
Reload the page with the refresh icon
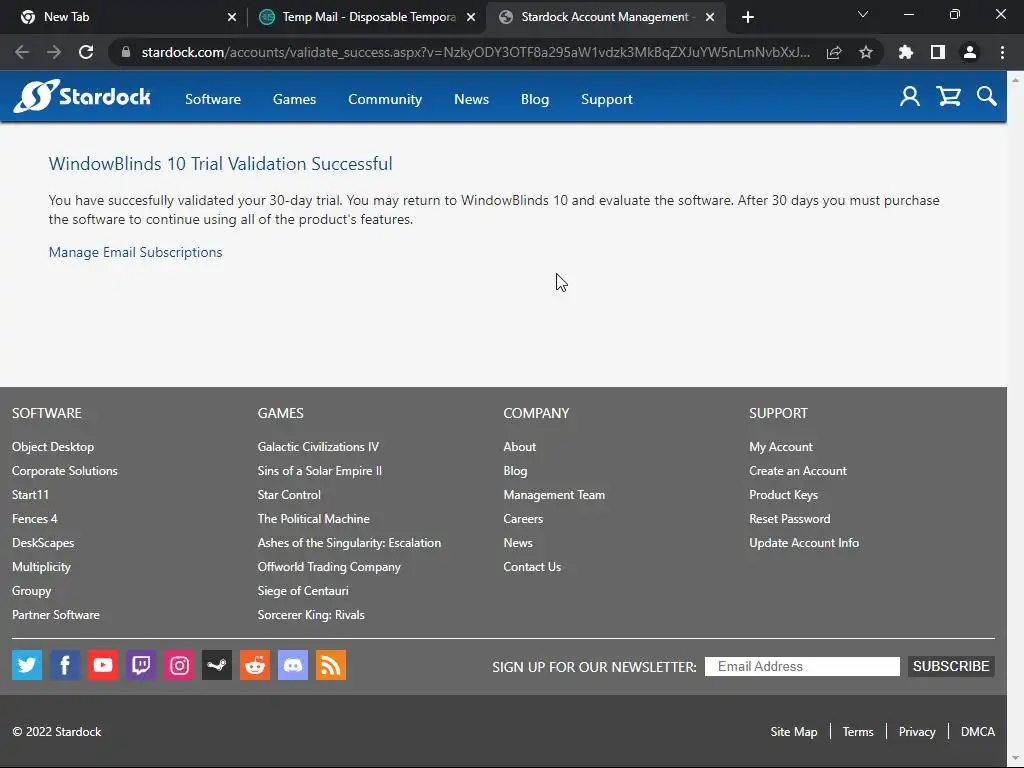tap(86, 52)
